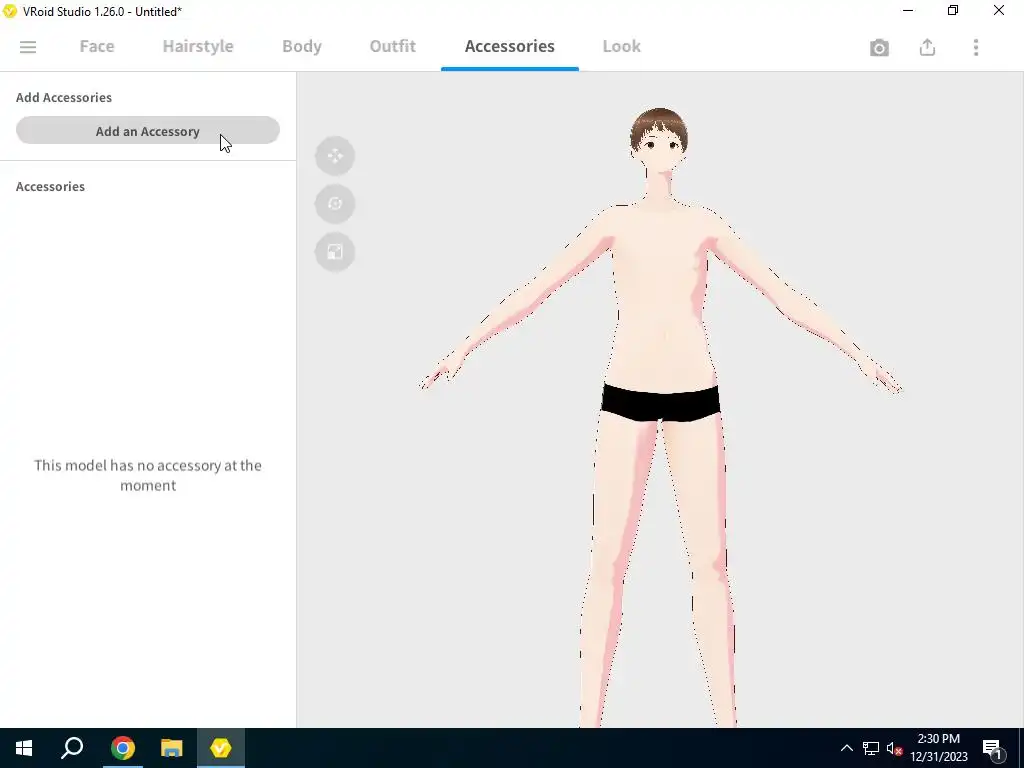The image size is (1024, 768).
Task: Restore down the VRoid Studio window
Action: pos(953,10)
